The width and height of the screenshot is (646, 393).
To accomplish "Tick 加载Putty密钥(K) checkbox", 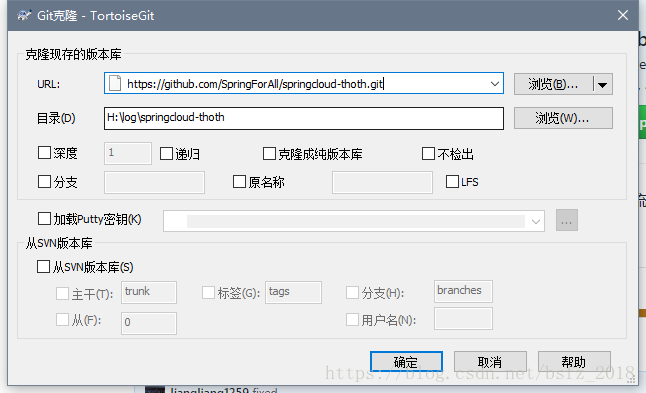I will (x=44, y=219).
